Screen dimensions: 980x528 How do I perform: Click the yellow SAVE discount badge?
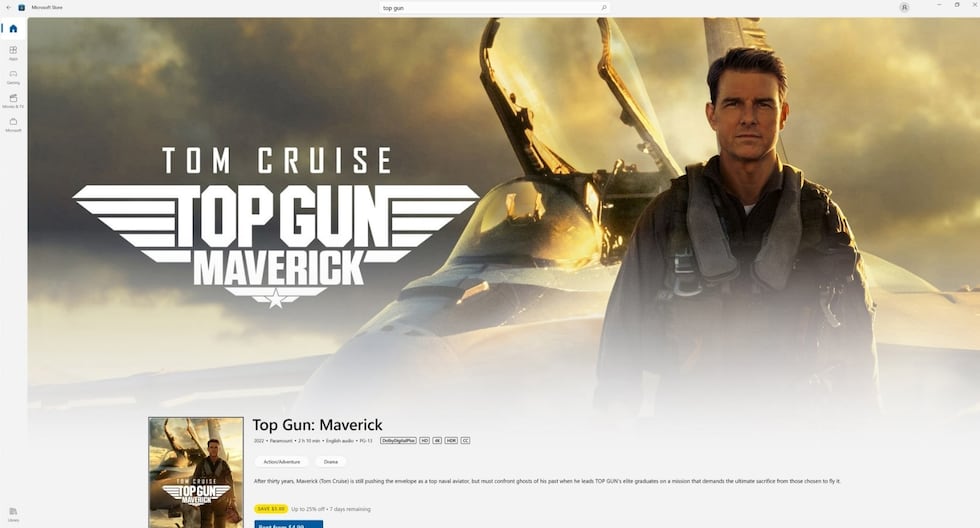pyautogui.click(x=271, y=509)
